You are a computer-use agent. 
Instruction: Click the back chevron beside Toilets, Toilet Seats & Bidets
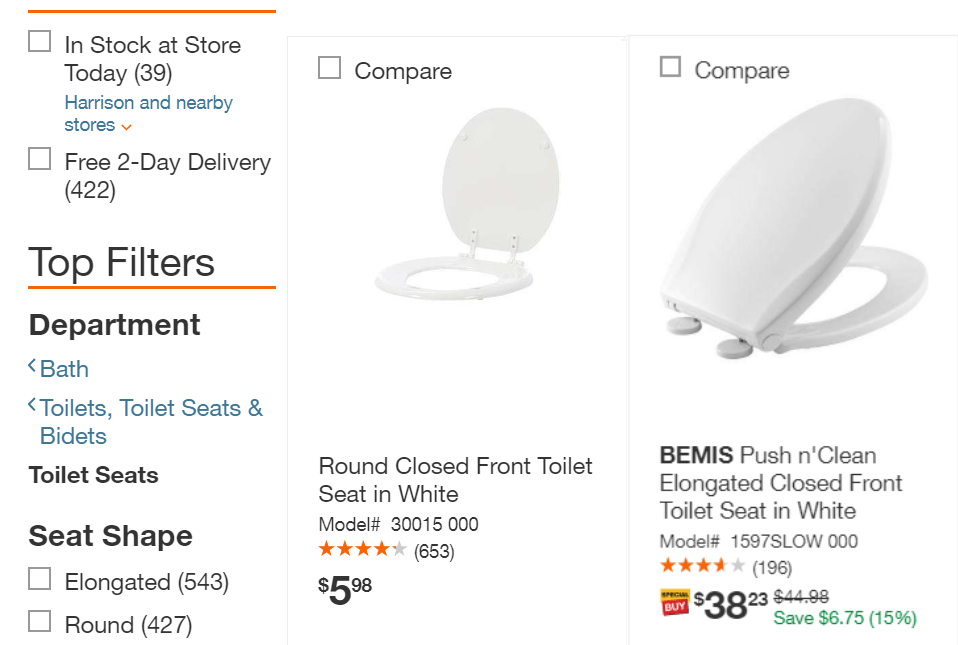pos(32,405)
